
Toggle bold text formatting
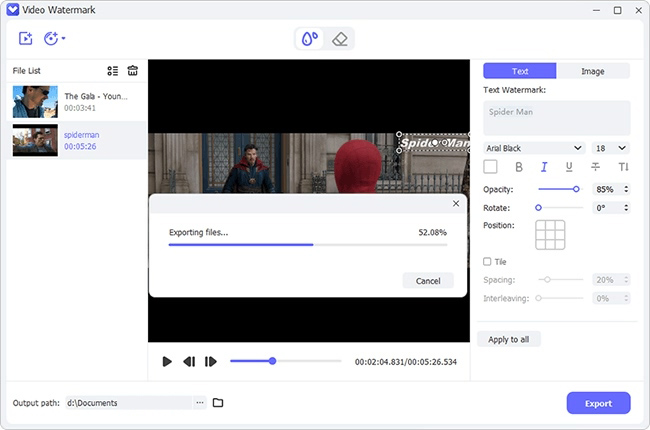519,167
